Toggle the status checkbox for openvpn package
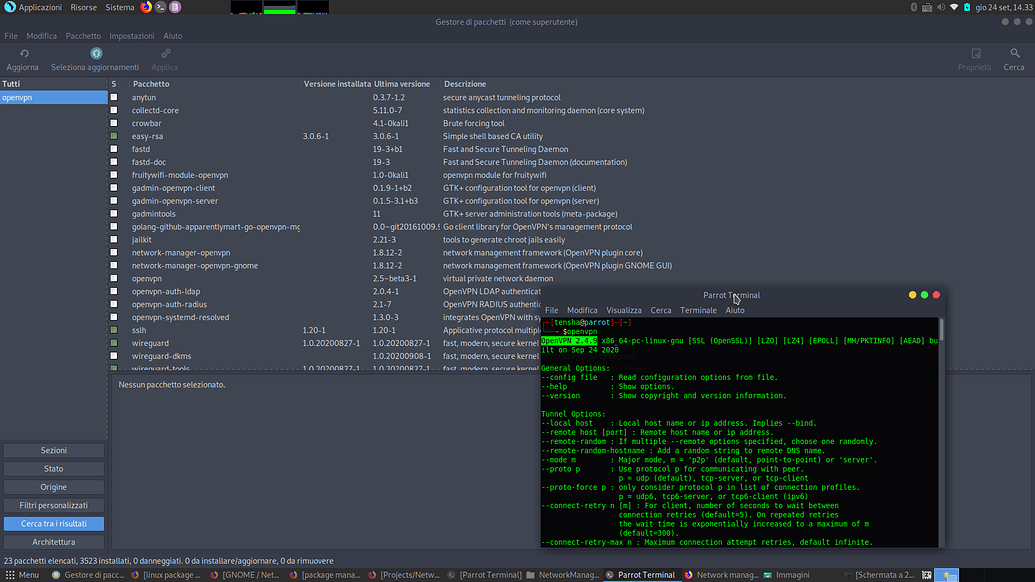 tap(114, 278)
